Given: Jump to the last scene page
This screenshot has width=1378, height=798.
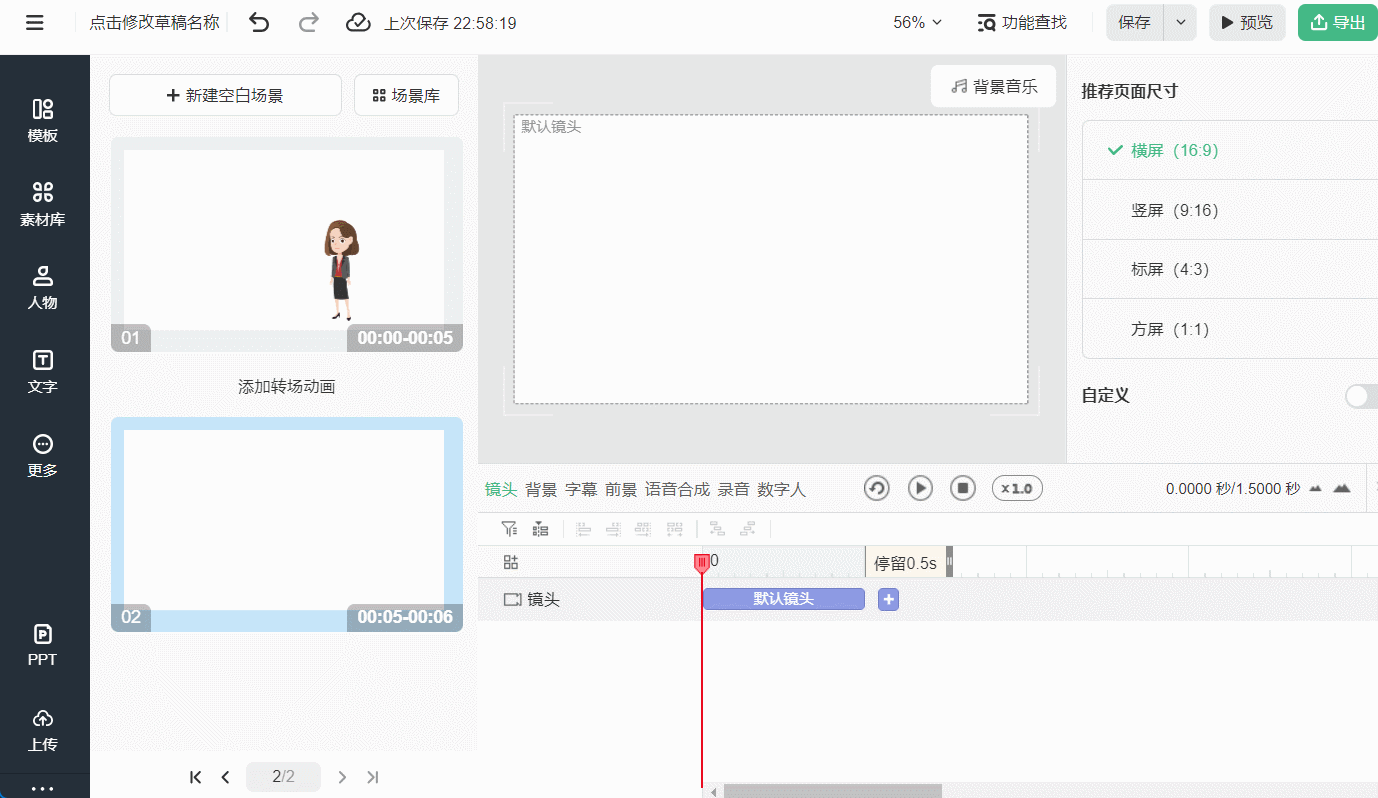Looking at the screenshot, I should click(x=373, y=777).
